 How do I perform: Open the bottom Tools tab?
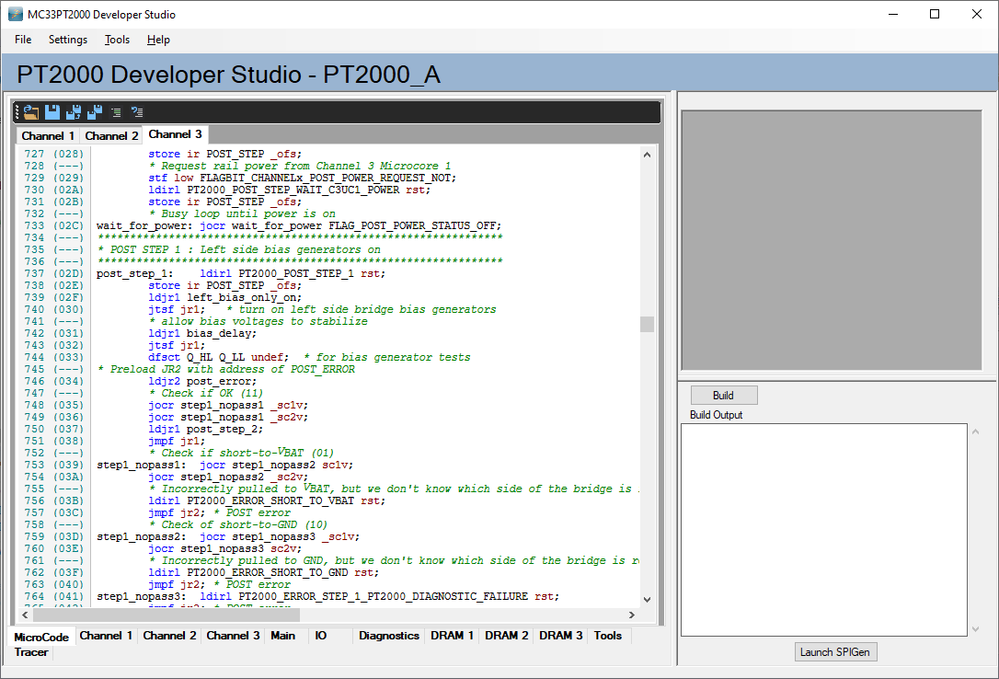(x=608, y=636)
